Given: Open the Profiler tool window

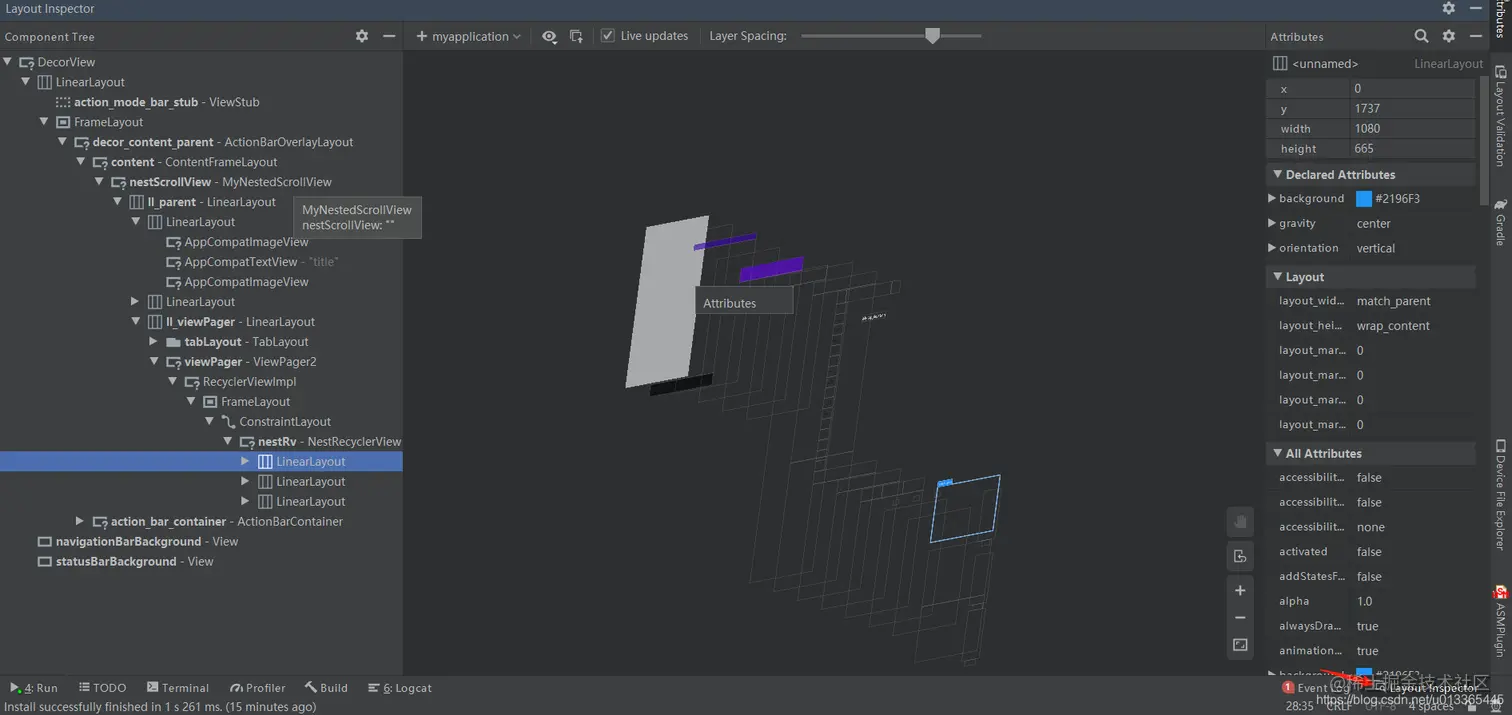Looking at the screenshot, I should coord(258,688).
